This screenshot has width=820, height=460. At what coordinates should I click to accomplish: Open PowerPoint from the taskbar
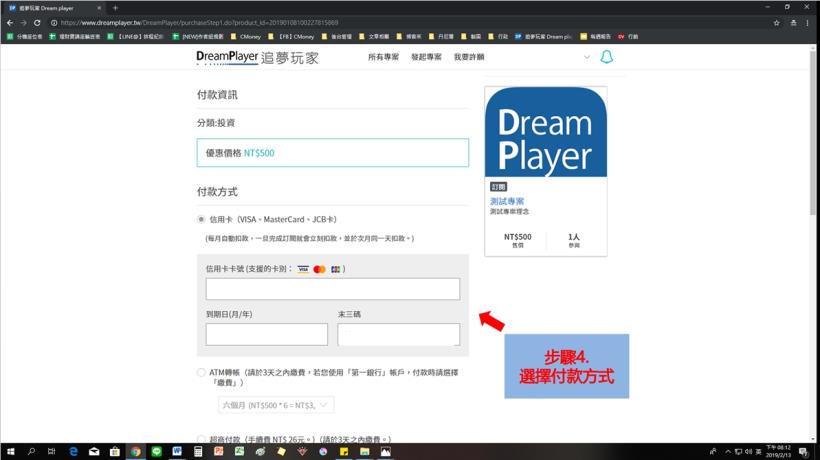click(x=219, y=452)
